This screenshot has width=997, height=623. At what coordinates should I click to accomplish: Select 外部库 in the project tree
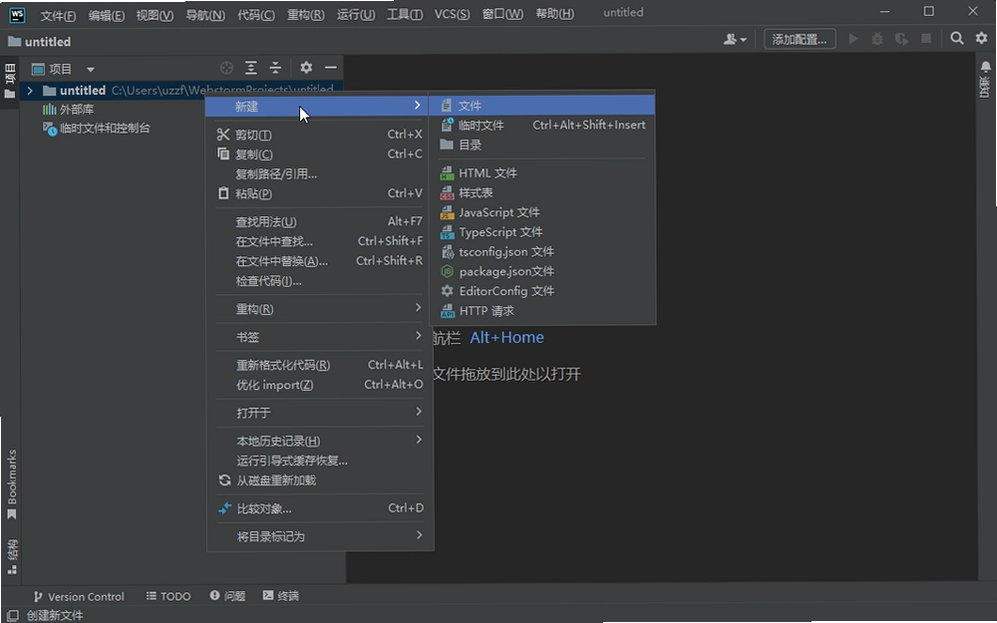coord(68,109)
